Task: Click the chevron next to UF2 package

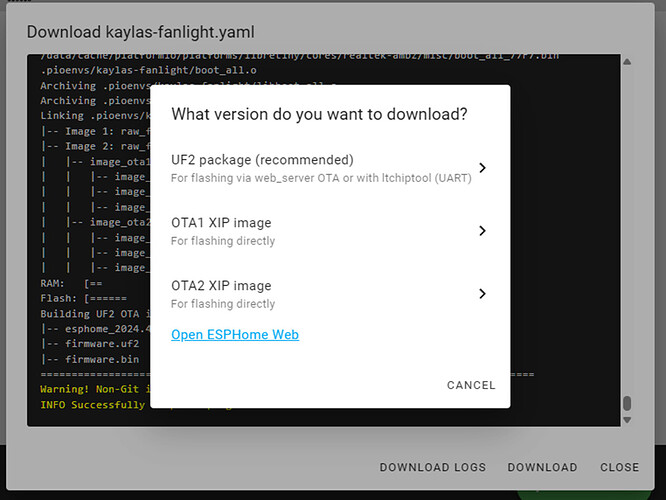Action: (482, 168)
